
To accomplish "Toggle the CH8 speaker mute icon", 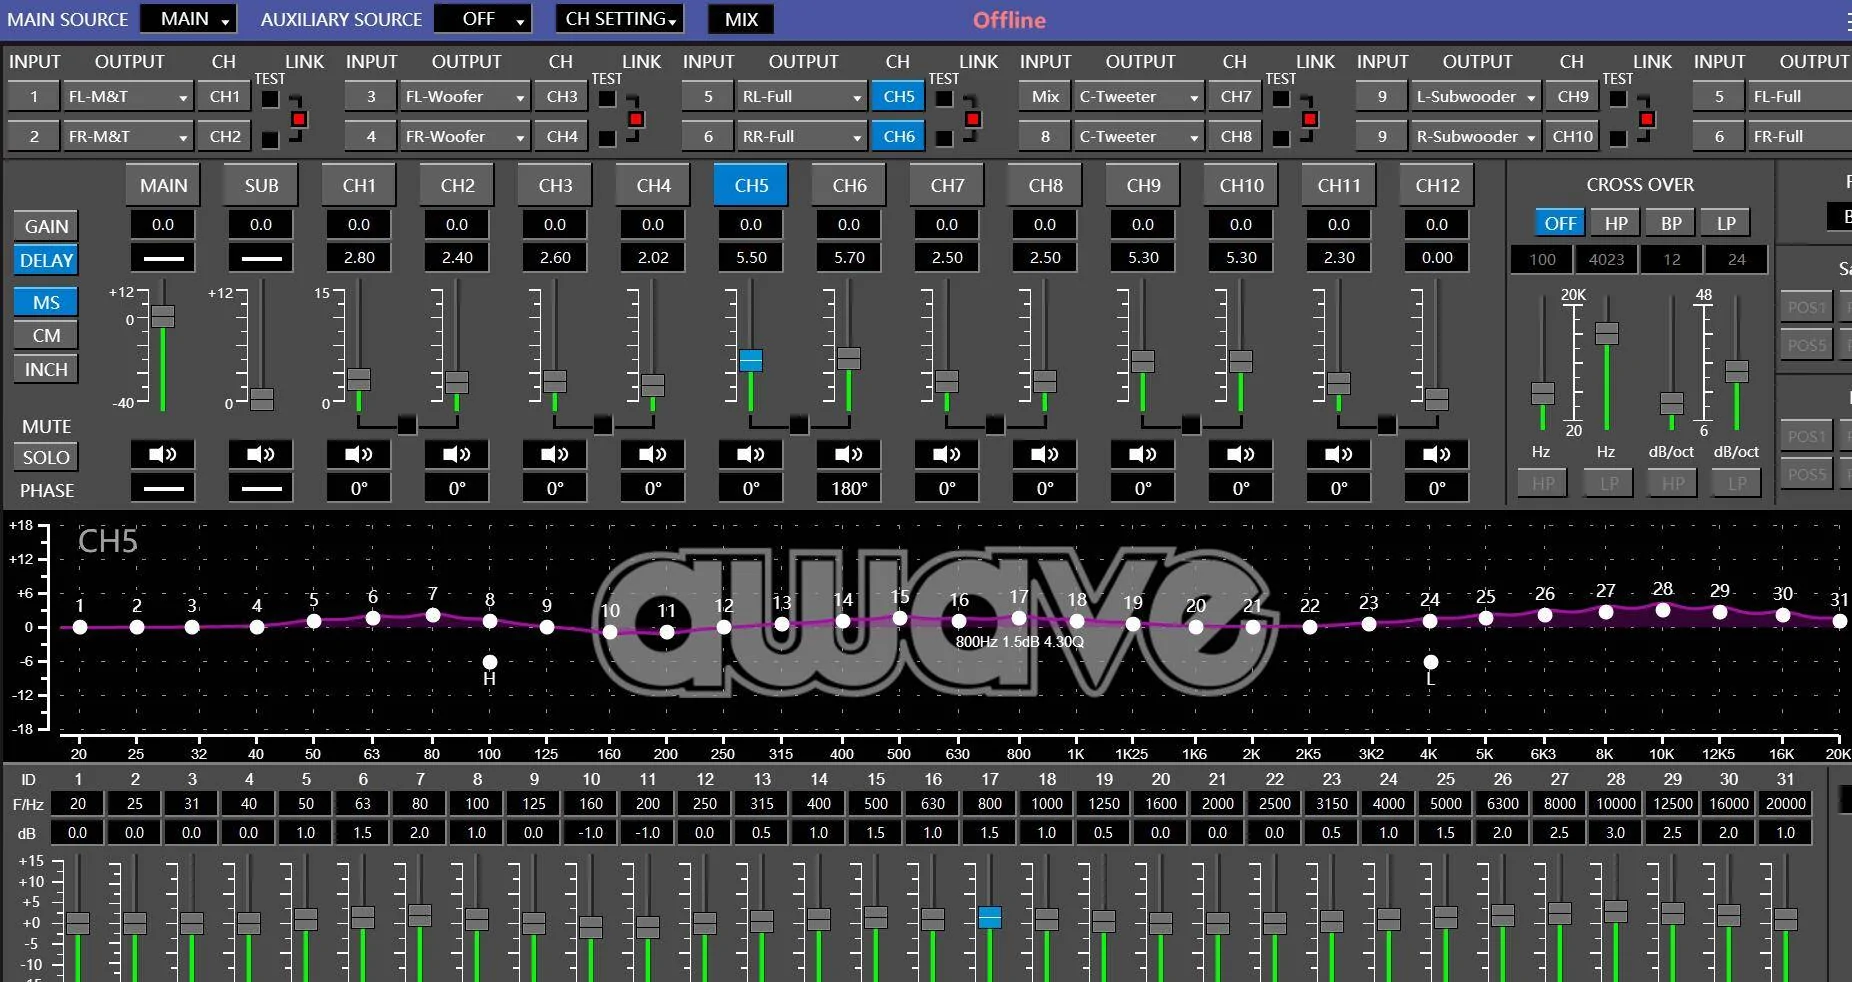I will pos(1045,455).
